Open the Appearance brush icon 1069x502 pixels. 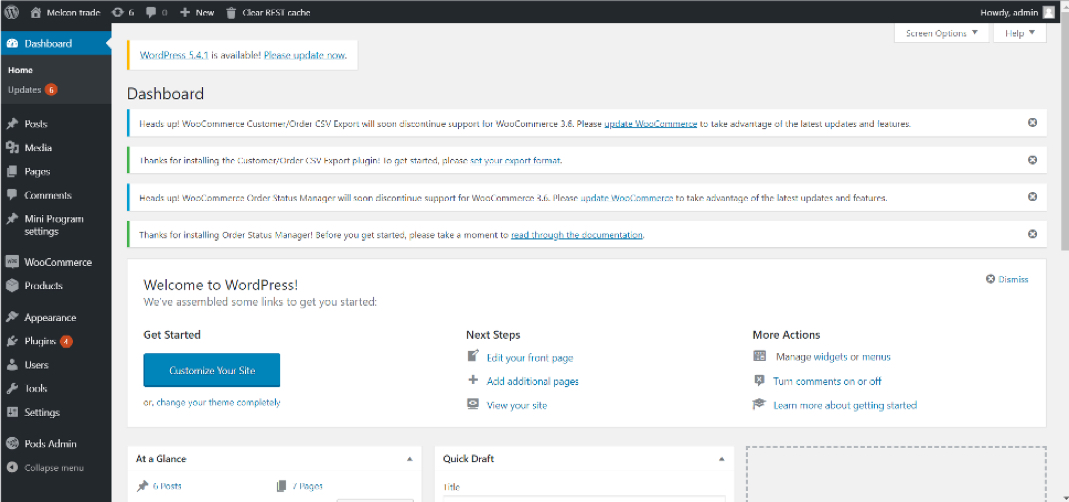click(x=12, y=318)
